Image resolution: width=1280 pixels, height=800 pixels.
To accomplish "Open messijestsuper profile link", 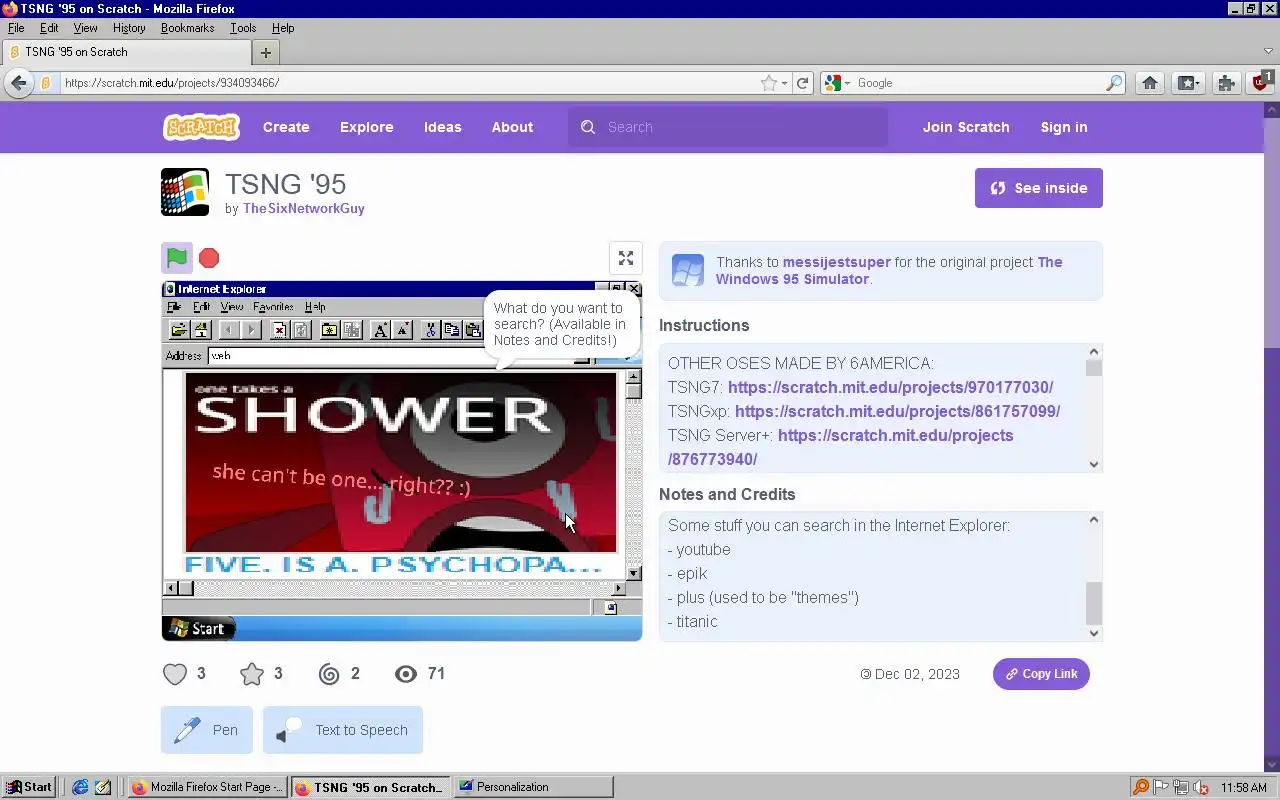I will pyautogui.click(x=836, y=262).
